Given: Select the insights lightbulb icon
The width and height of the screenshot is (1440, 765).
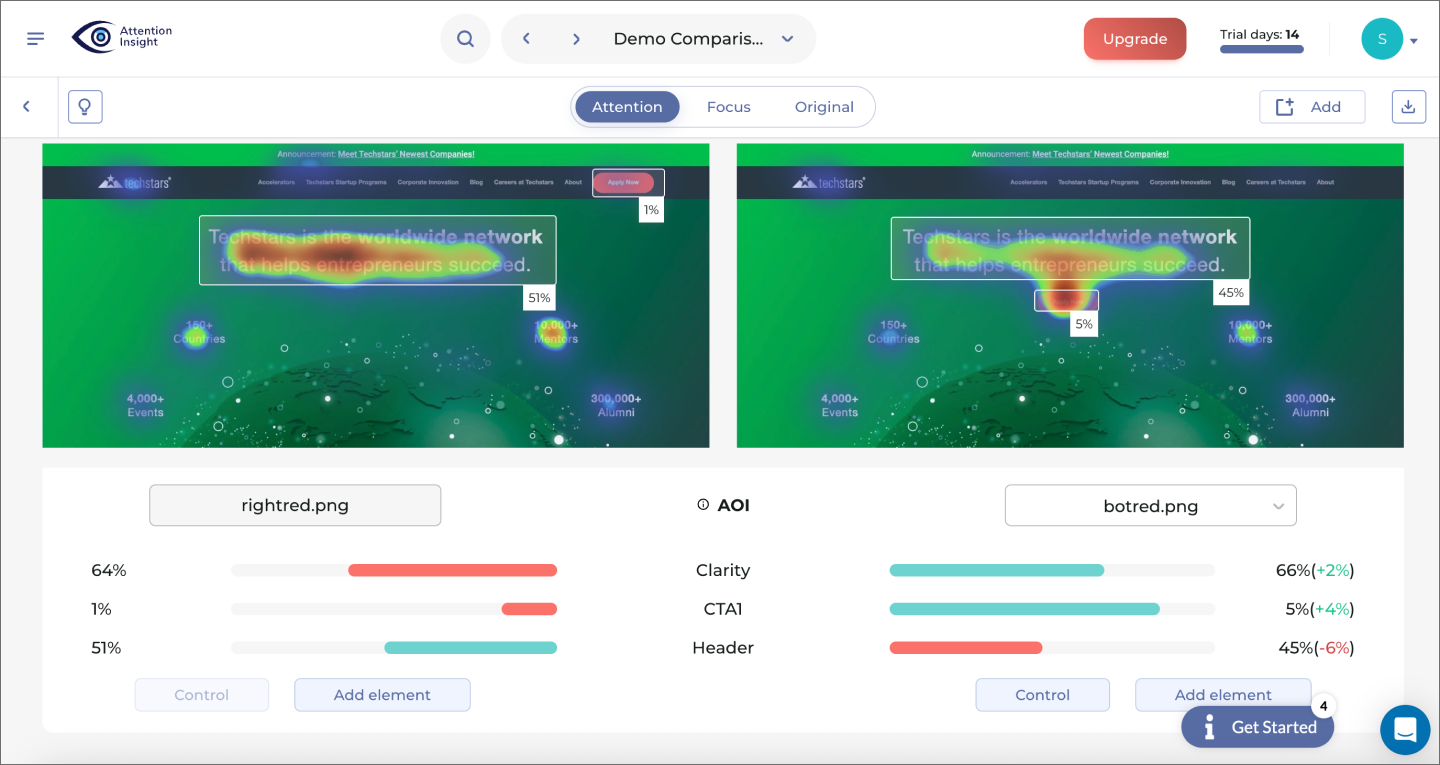Looking at the screenshot, I should pos(84,106).
